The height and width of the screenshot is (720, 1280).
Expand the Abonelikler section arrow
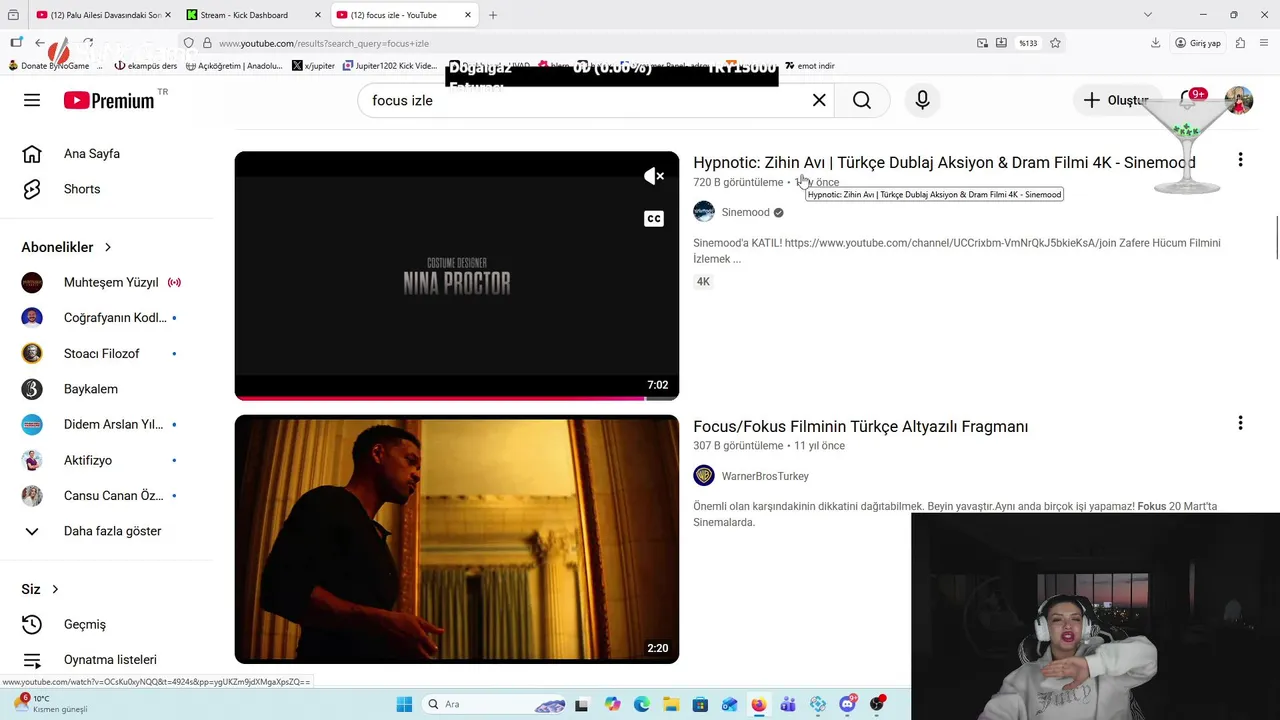pos(108,247)
